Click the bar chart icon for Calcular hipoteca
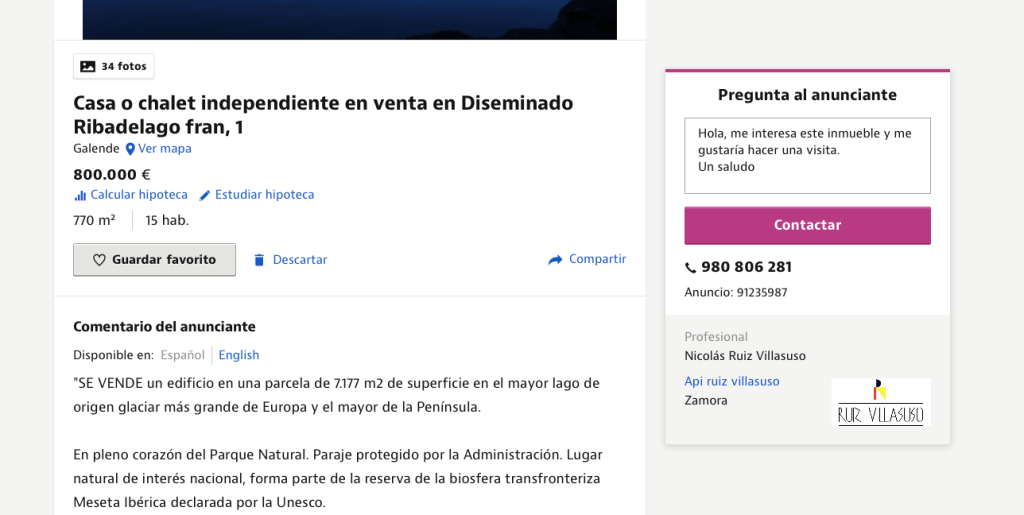 pos(80,195)
